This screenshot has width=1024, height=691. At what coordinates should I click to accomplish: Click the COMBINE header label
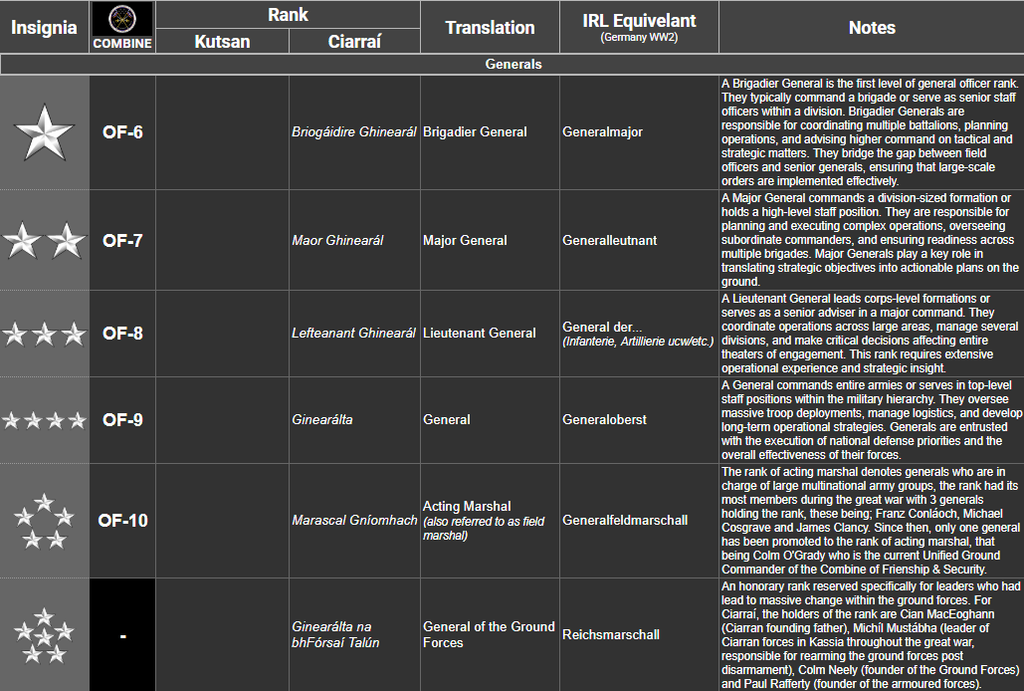pyautogui.click(x=122, y=44)
